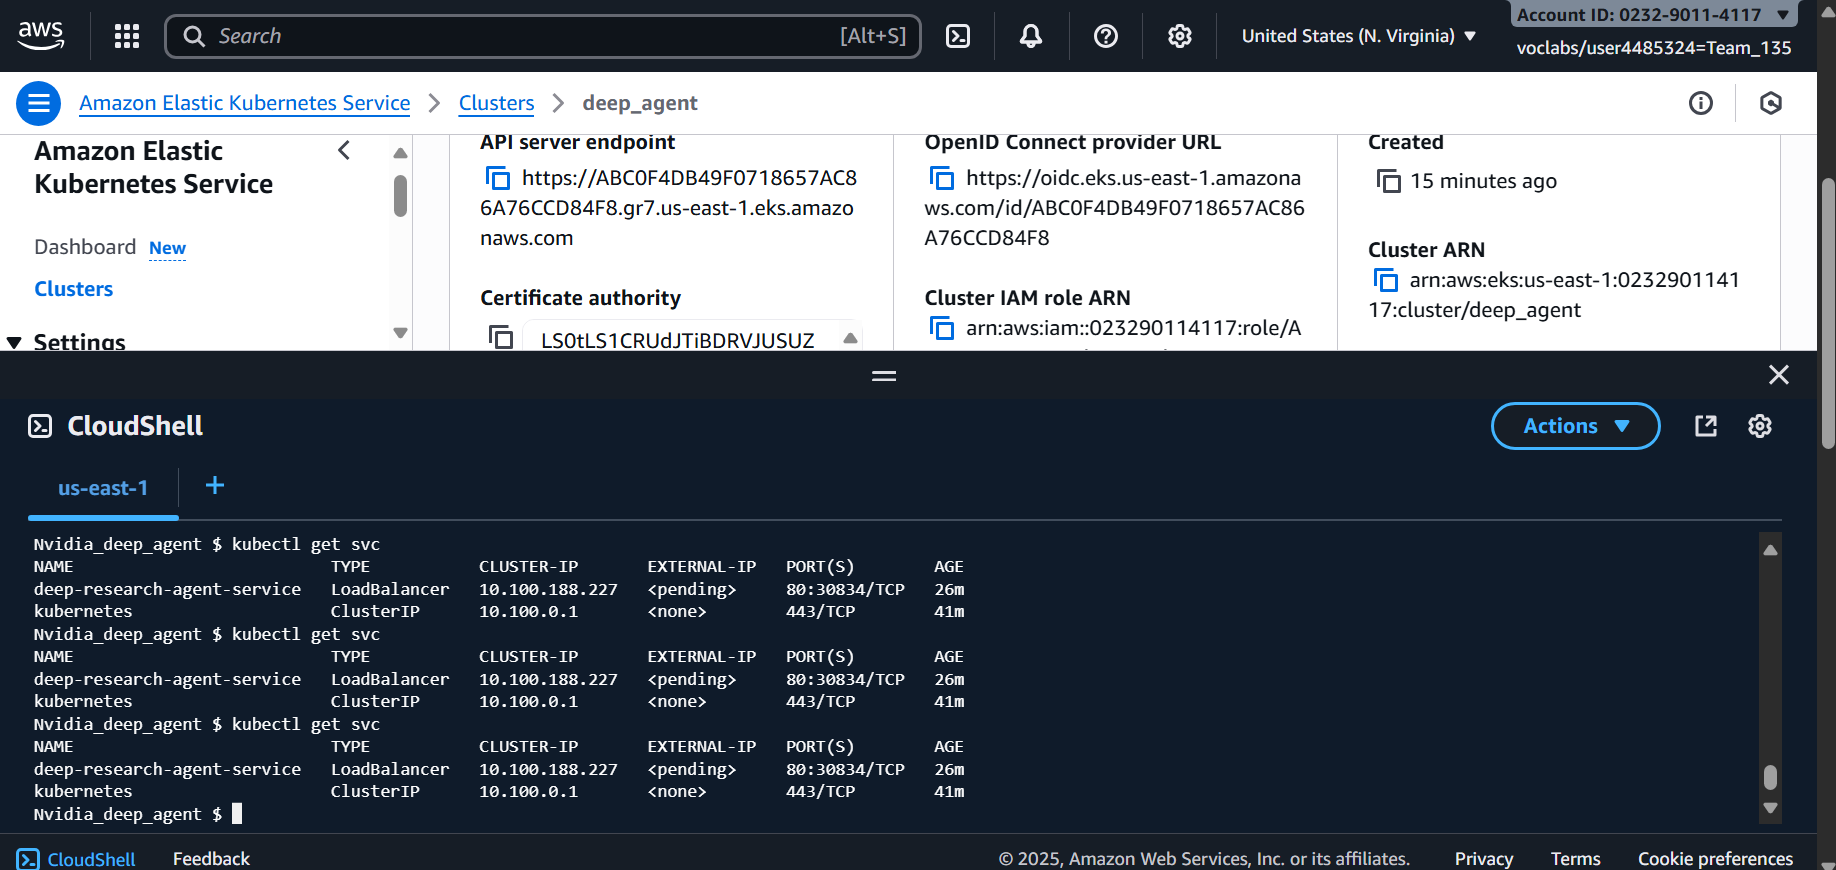This screenshot has height=870, width=1836.
Task: Click the sidebar scroll down arrow
Action: (400, 333)
